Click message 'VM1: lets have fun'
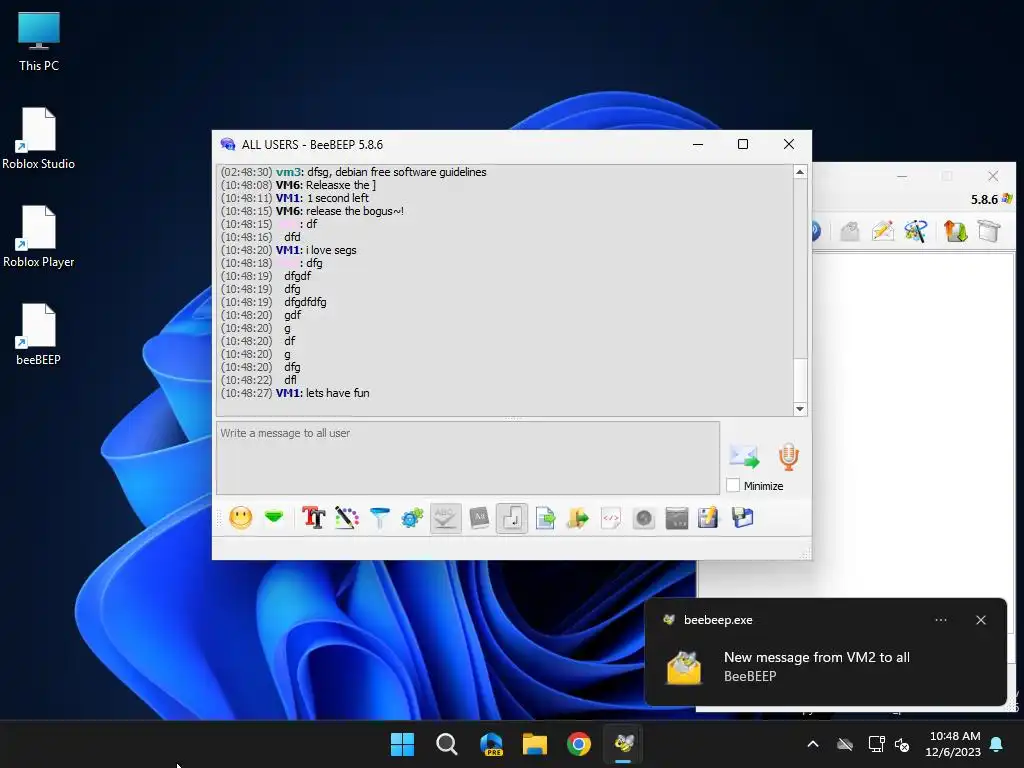The width and height of the screenshot is (1024, 768). [x=323, y=393]
